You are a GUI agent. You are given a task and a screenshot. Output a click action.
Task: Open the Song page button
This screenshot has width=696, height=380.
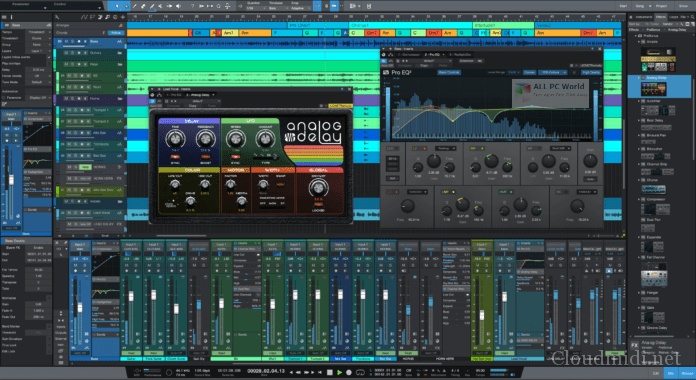640,6
